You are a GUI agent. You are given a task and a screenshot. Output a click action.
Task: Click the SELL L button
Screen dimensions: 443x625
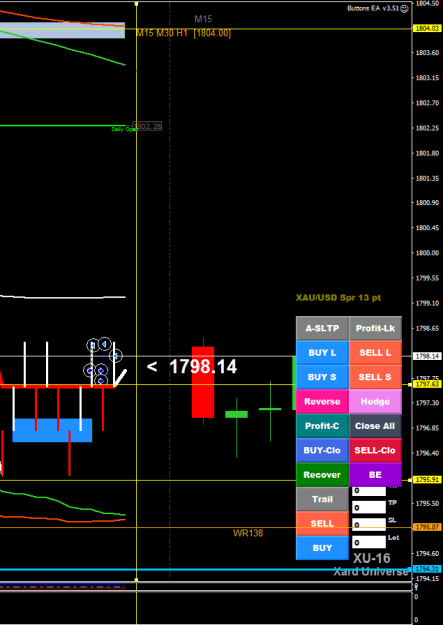tap(375, 353)
